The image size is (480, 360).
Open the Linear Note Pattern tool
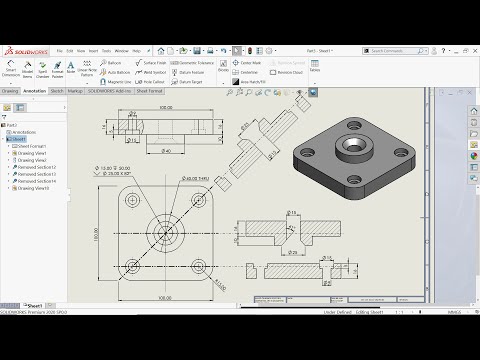point(87,69)
